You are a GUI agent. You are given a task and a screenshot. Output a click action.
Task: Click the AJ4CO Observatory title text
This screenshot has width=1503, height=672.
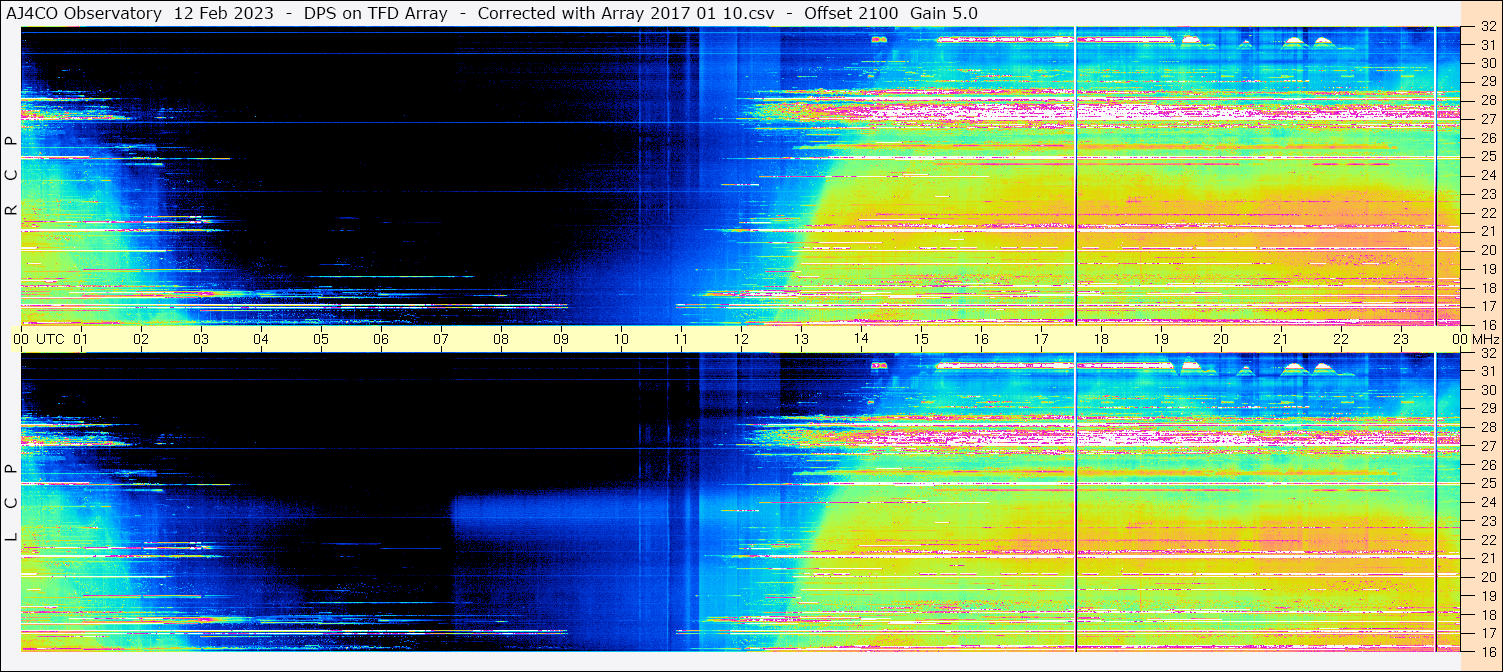pos(84,13)
